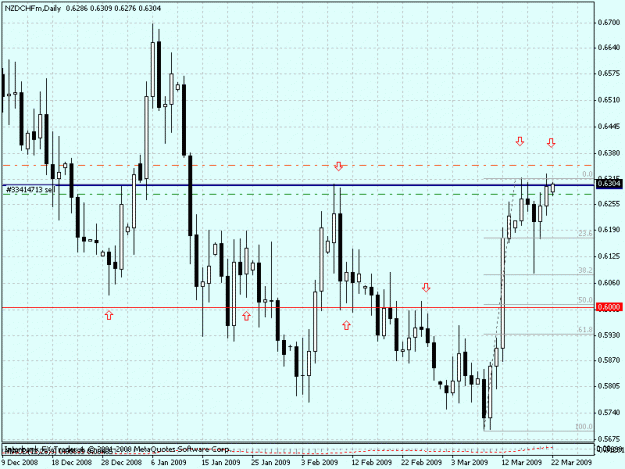Click the Fibonacci '0.0' level label
Viewport: 625px width, 469px height.
[x=588, y=174]
